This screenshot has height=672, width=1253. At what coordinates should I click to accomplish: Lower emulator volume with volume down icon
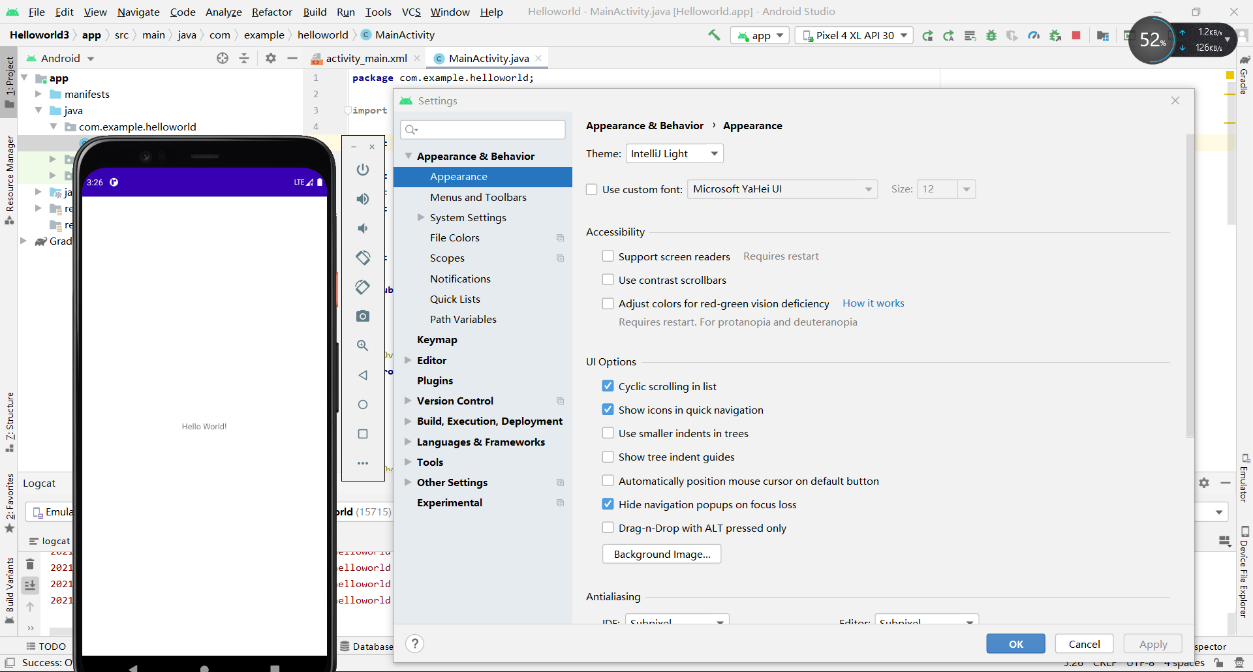[363, 228]
